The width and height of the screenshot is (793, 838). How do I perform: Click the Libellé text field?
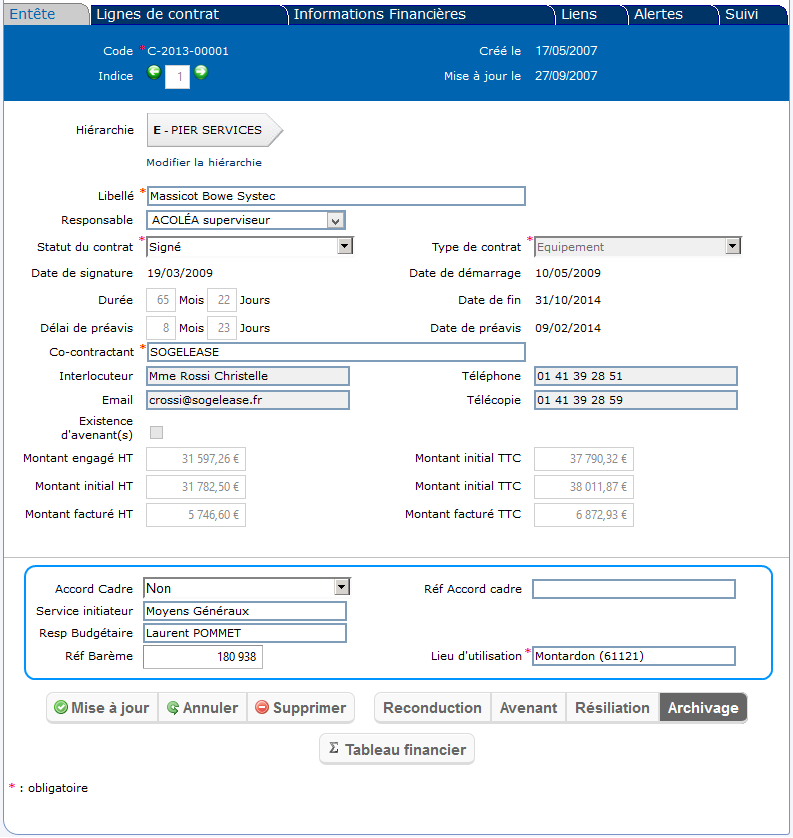point(335,196)
